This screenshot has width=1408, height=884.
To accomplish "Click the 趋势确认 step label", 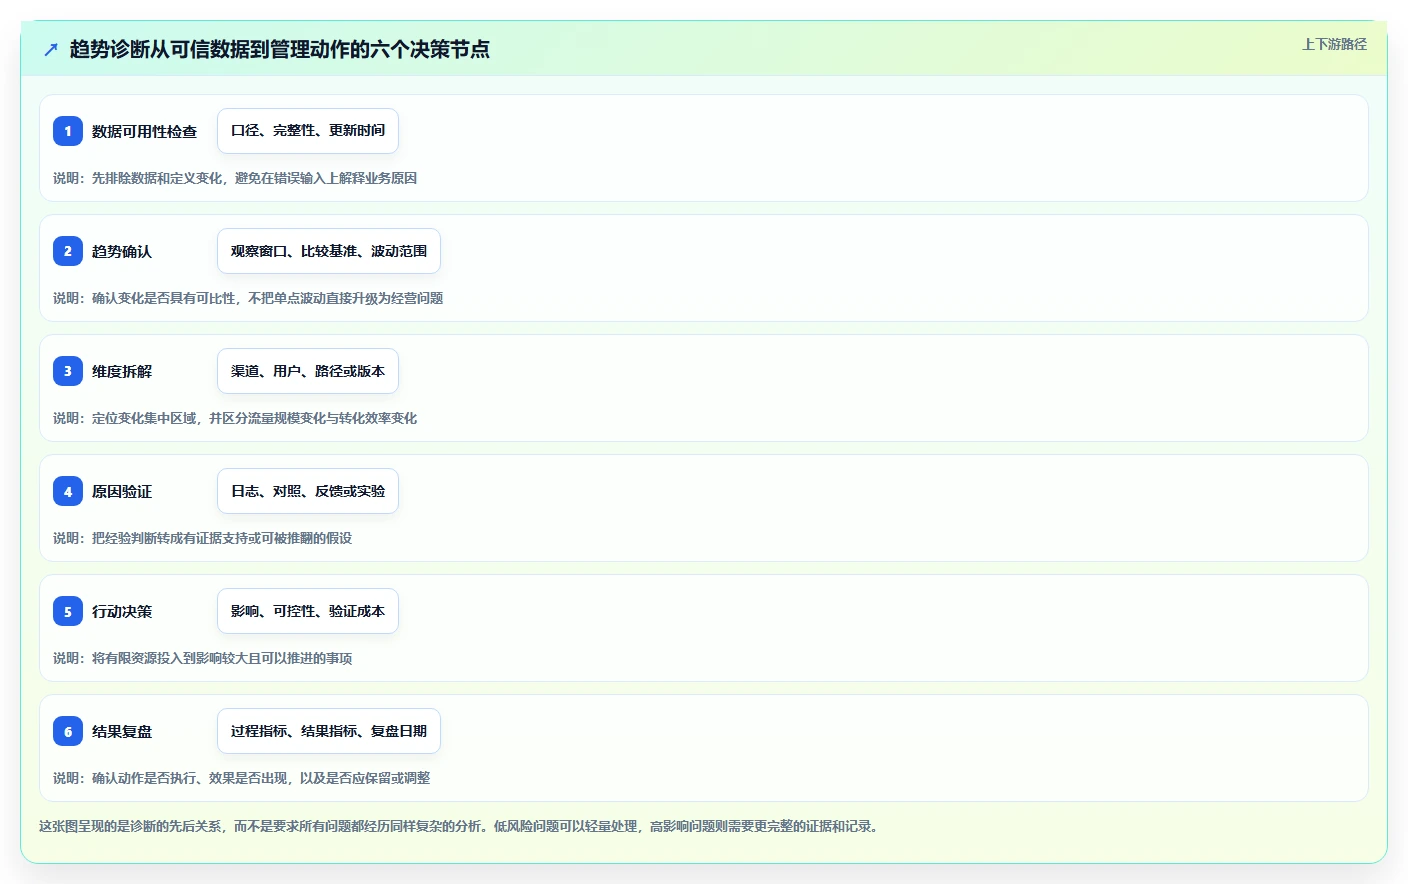I will (122, 251).
